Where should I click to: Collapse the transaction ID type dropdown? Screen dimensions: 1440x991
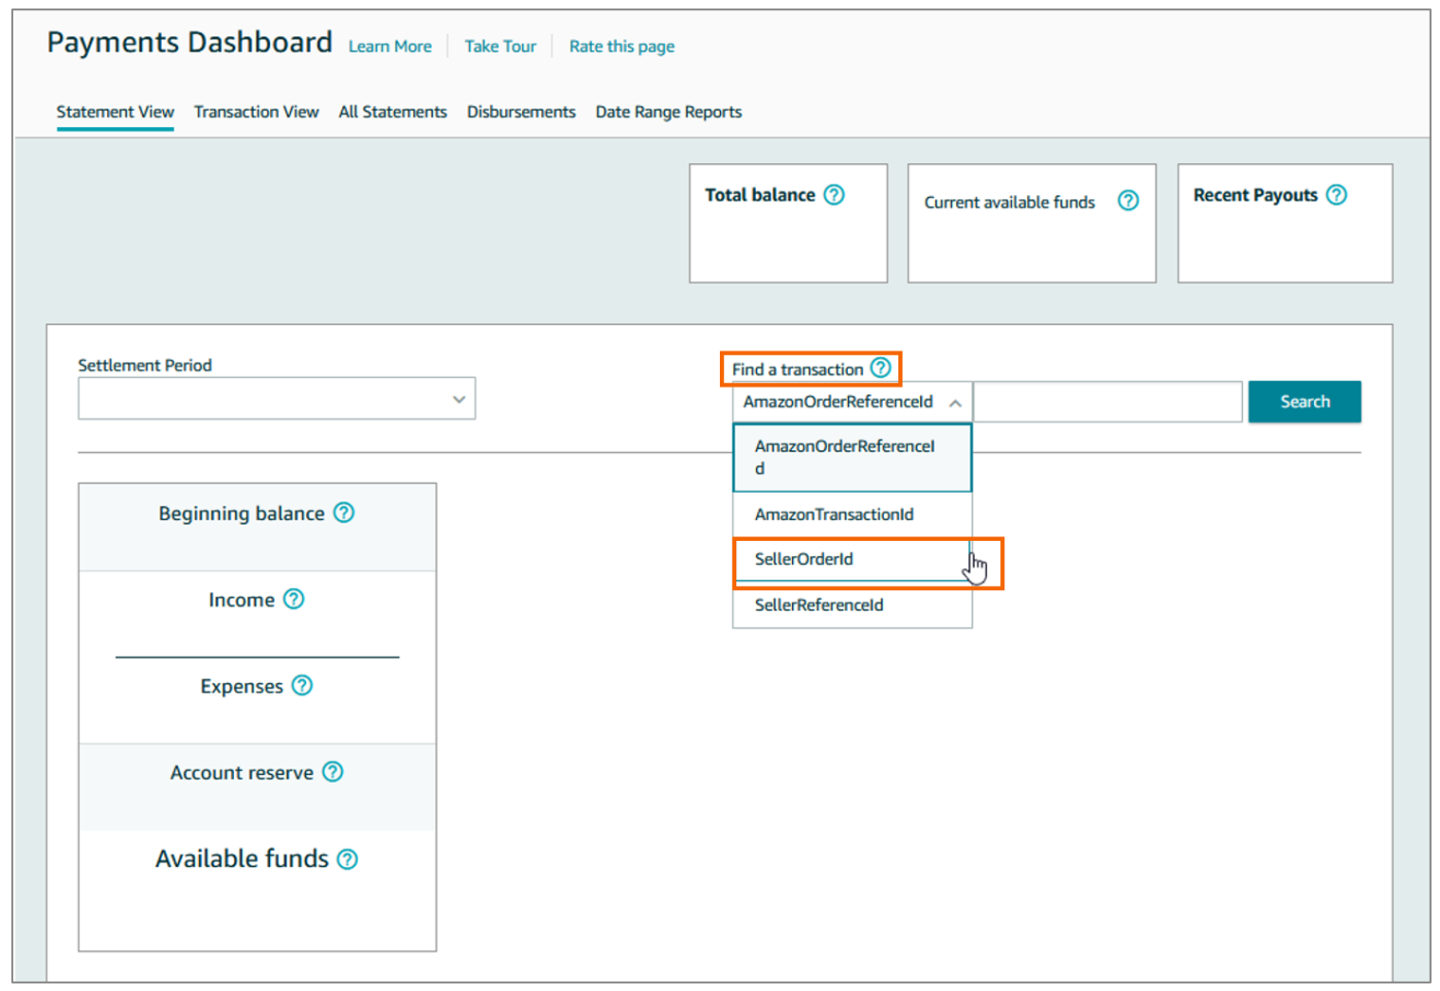click(957, 401)
